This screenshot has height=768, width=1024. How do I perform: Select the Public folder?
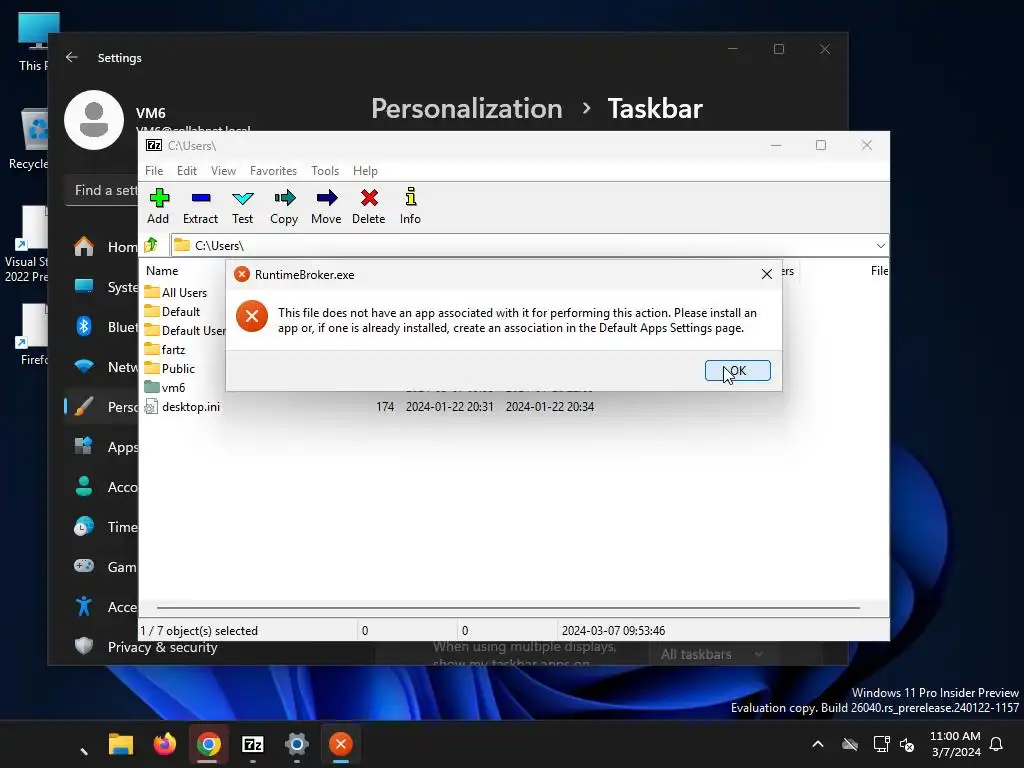point(170,368)
